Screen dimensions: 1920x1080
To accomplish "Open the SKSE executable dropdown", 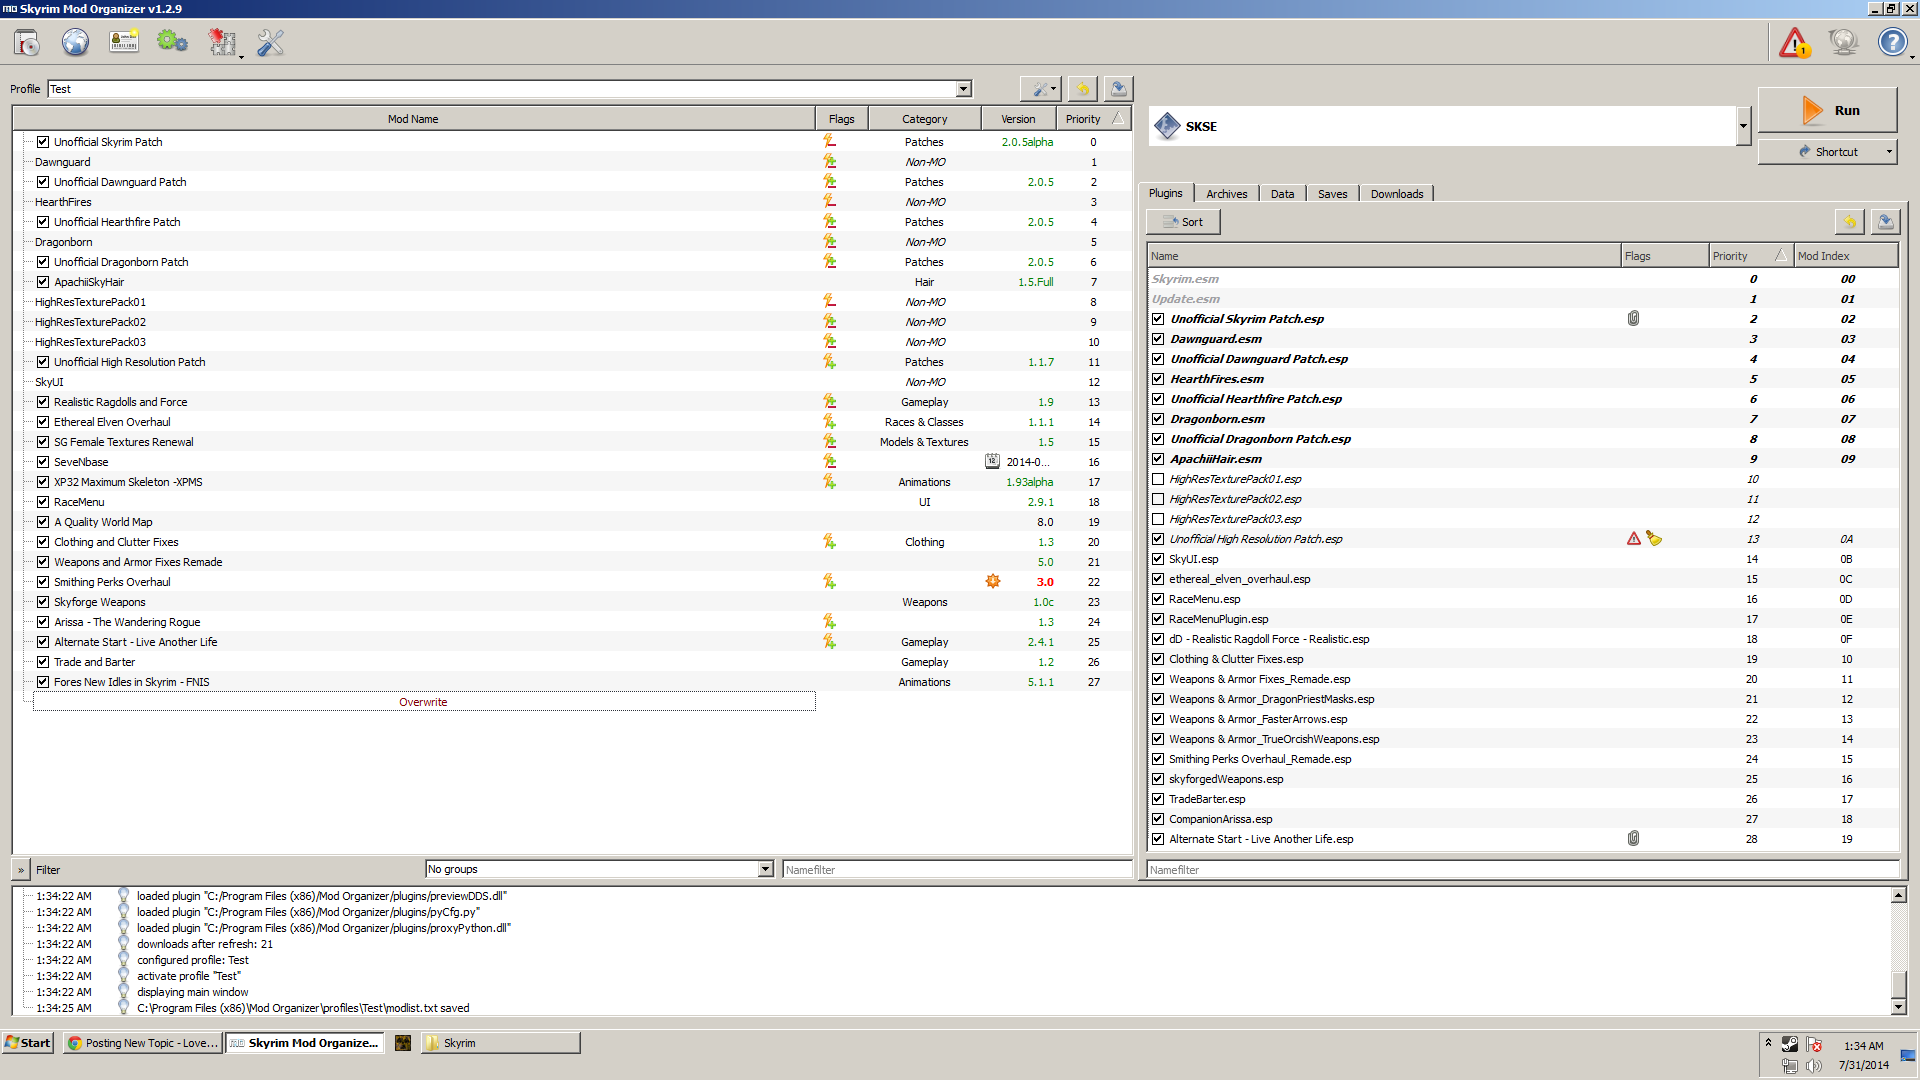I will coord(1743,126).
